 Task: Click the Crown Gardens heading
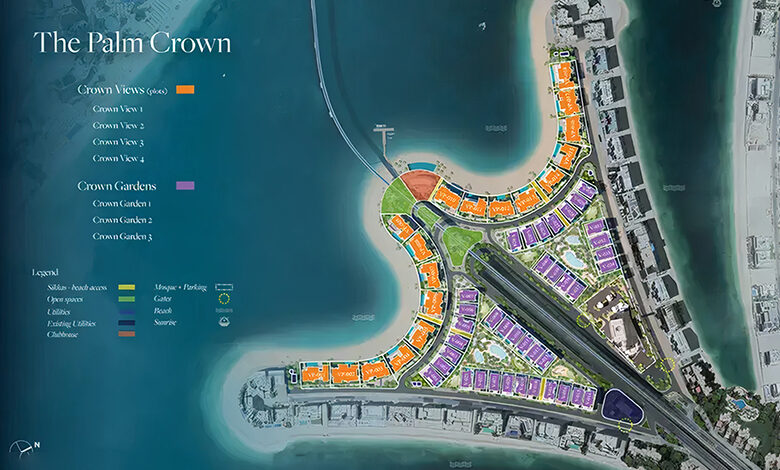(119, 186)
